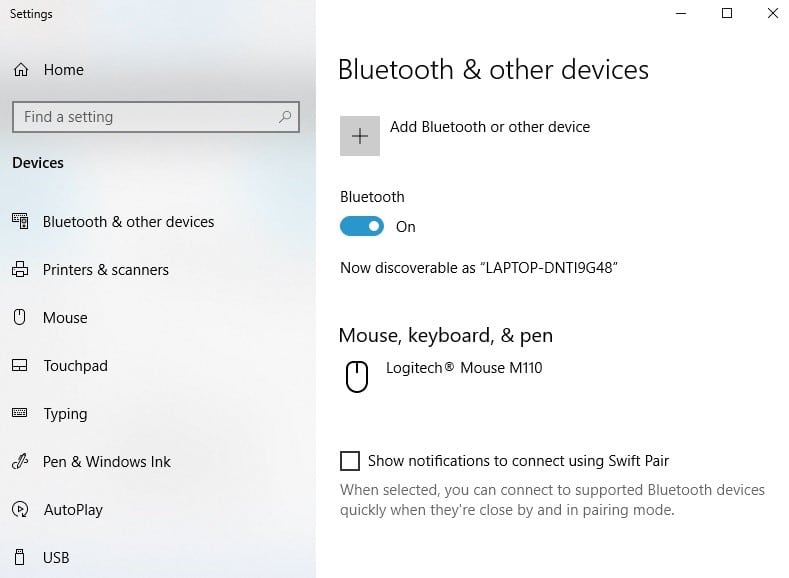
Task: Click the Home icon in sidebar
Action: (20, 70)
